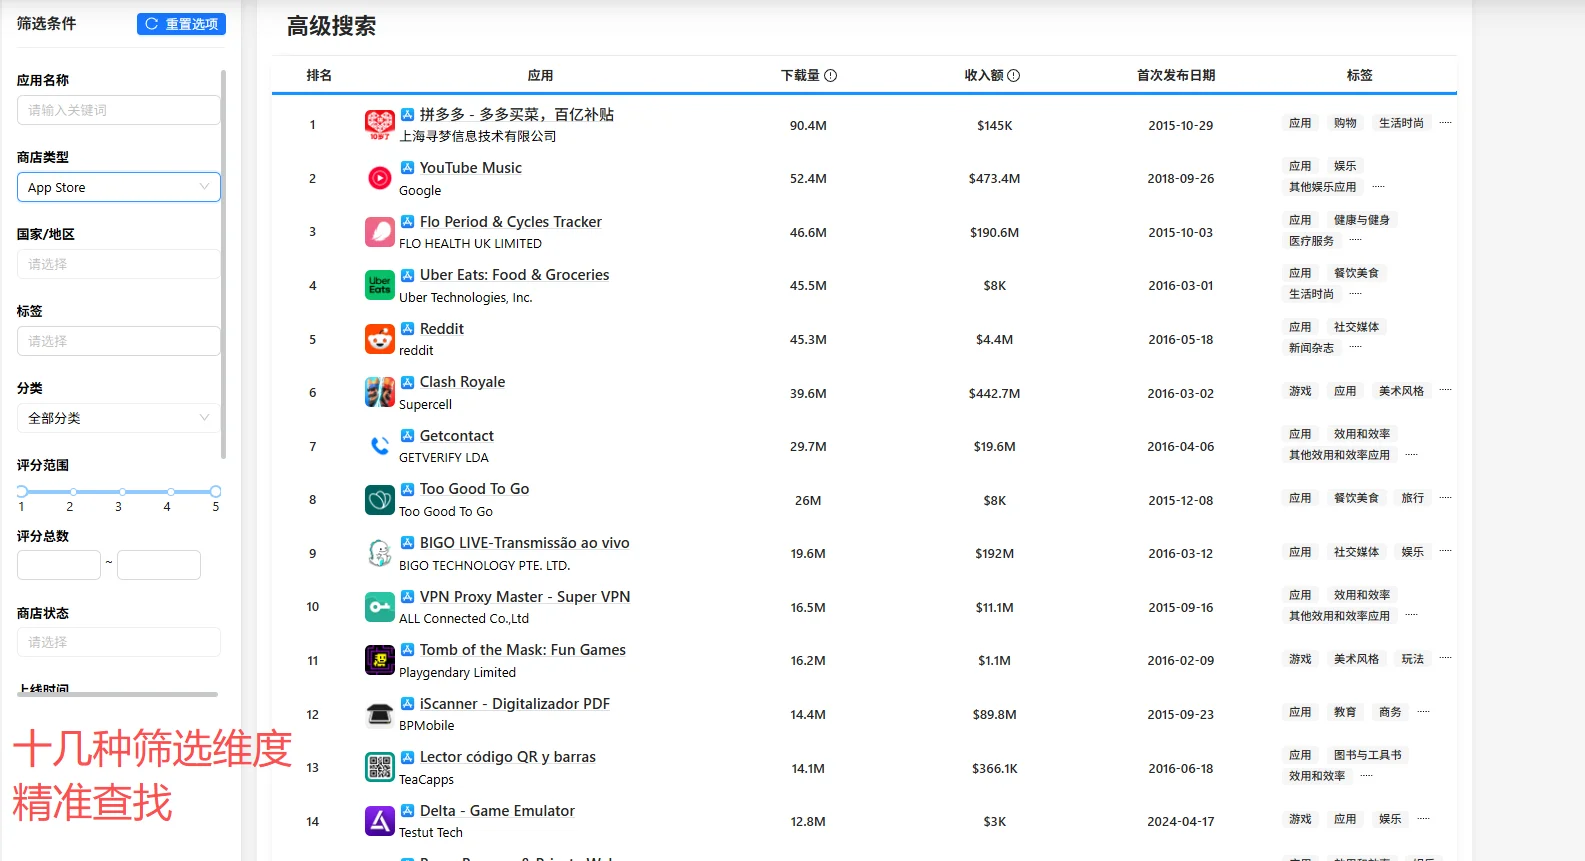The height and width of the screenshot is (861, 1585).
Task: Open the 分类 全部分类 dropdown
Action: coord(118,418)
